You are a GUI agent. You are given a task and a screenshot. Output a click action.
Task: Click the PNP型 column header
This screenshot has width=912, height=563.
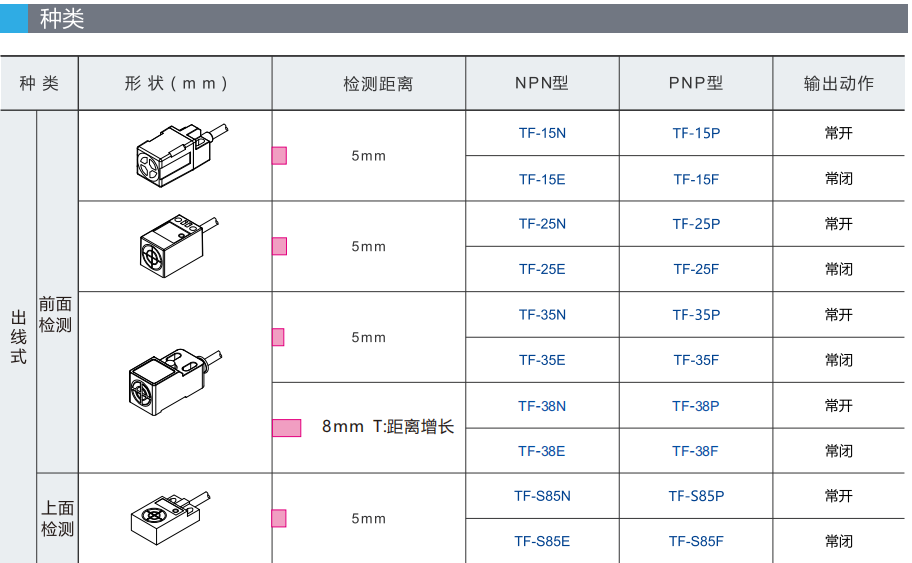click(696, 83)
